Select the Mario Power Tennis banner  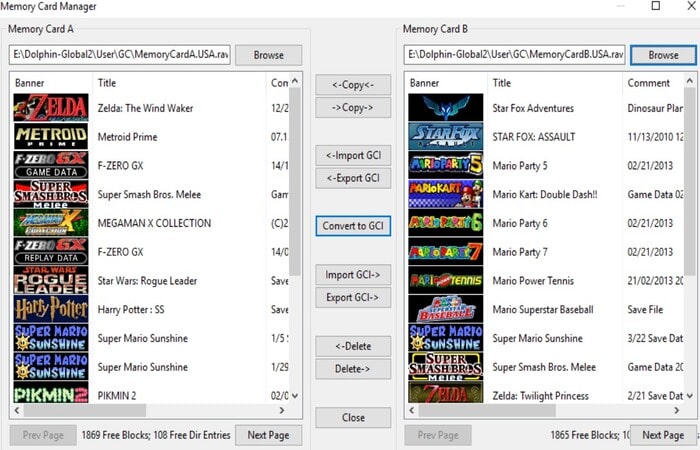pyautogui.click(x=446, y=280)
